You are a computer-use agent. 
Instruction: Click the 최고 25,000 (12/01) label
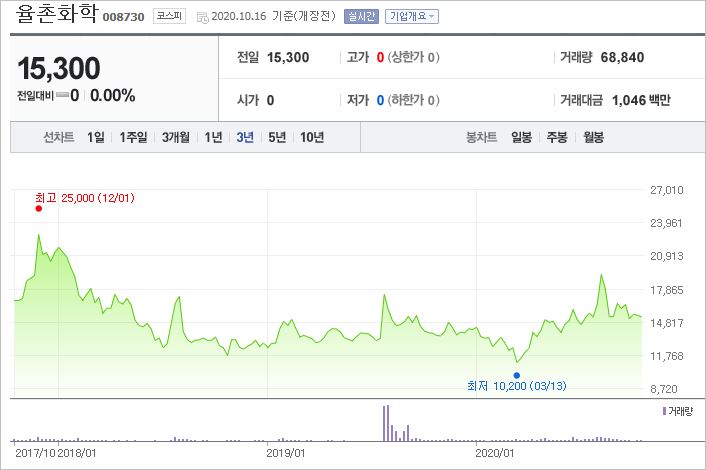[85, 198]
